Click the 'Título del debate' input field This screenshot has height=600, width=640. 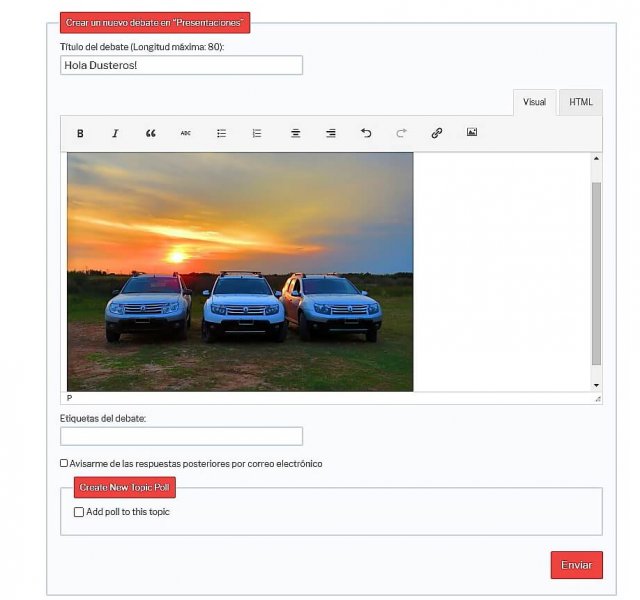[181, 65]
